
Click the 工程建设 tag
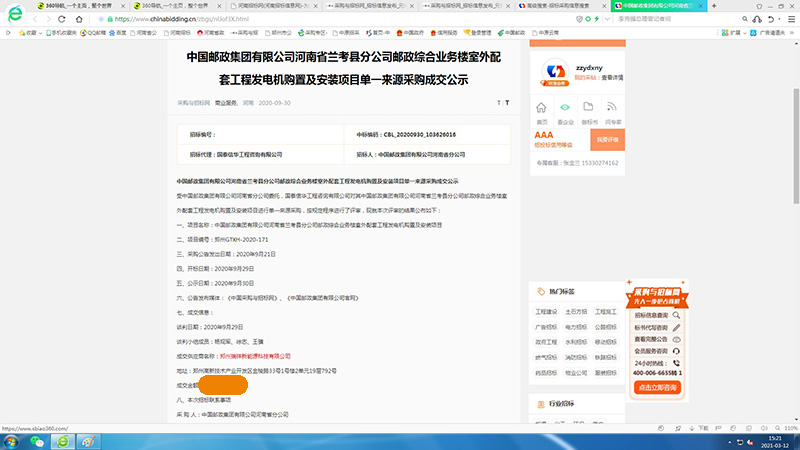pyautogui.click(x=546, y=312)
